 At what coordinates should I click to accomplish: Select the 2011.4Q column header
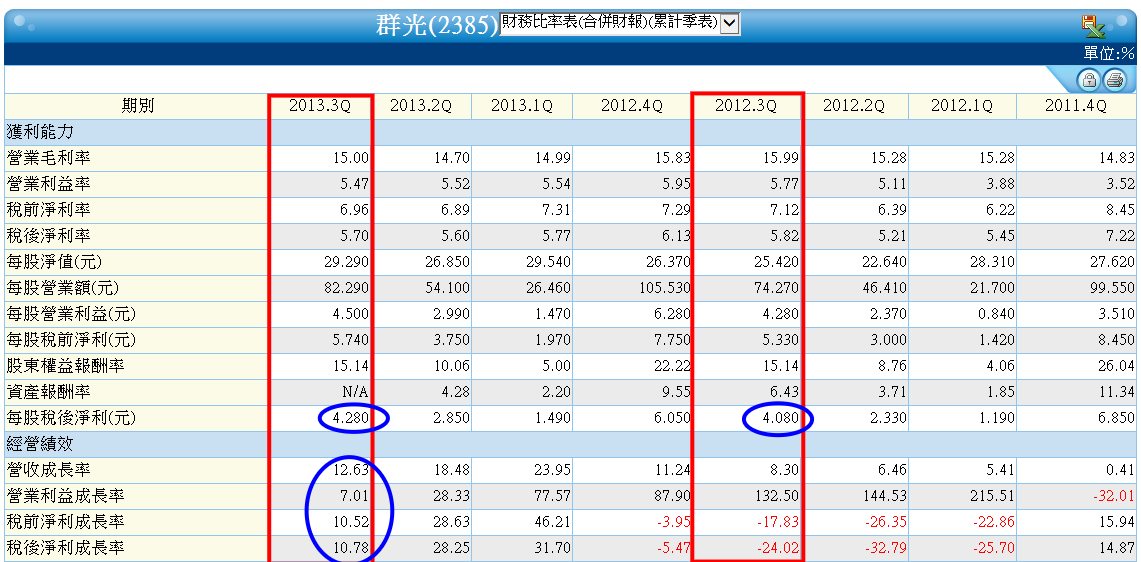1076,106
